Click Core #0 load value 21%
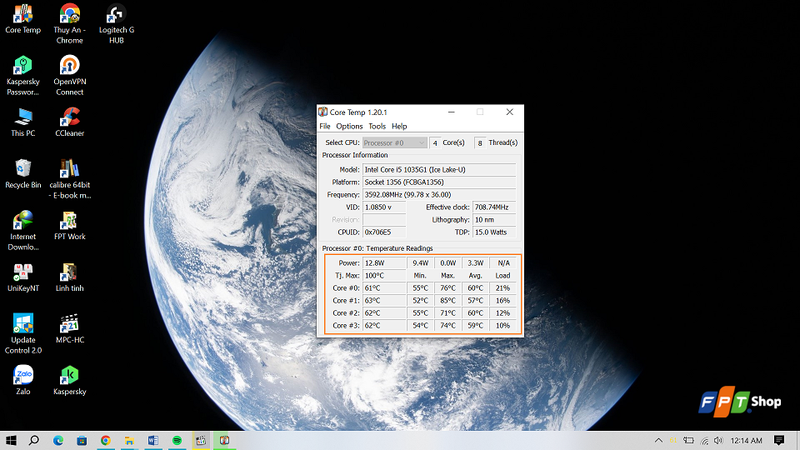This screenshot has width=800, height=450. click(503, 288)
